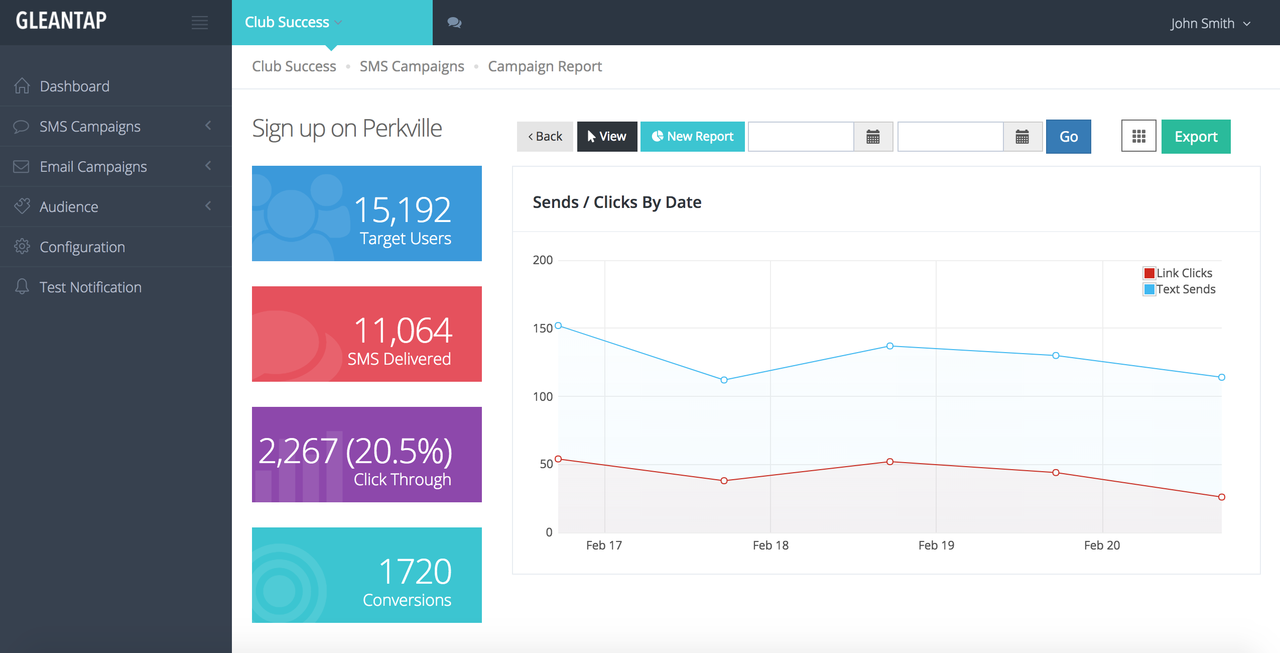Toggle sidebar with hamburger menu icon
Image resolution: width=1280 pixels, height=653 pixels.
point(200,23)
